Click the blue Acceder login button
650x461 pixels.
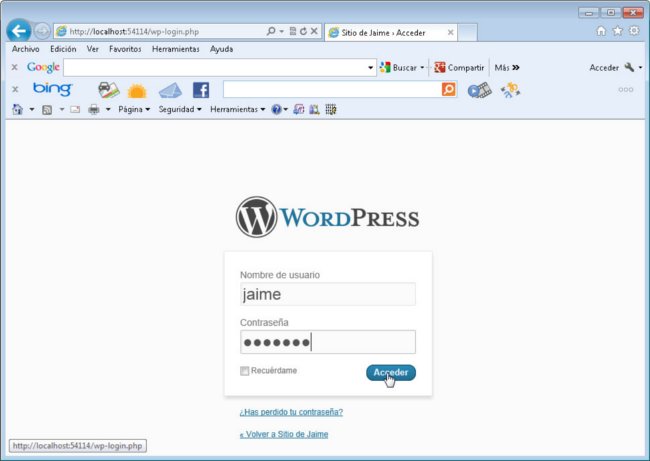coord(391,372)
